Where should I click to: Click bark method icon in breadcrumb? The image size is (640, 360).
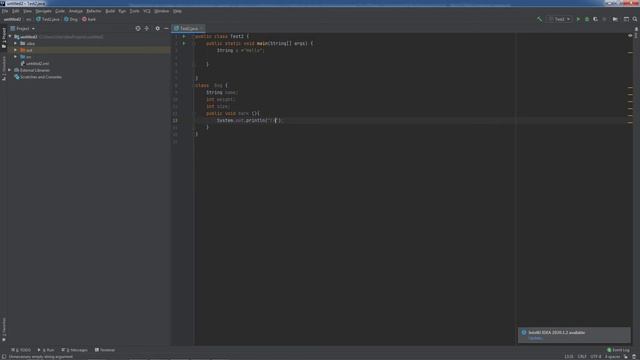[84, 19]
